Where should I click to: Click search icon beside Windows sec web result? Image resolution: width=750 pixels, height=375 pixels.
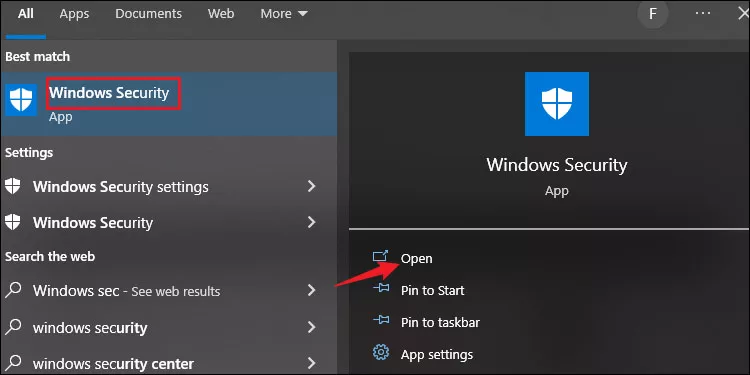coord(13,290)
